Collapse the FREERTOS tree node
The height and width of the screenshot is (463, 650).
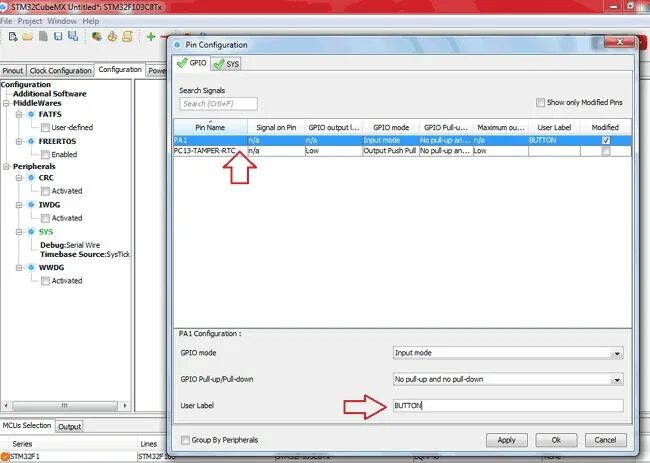[19, 141]
